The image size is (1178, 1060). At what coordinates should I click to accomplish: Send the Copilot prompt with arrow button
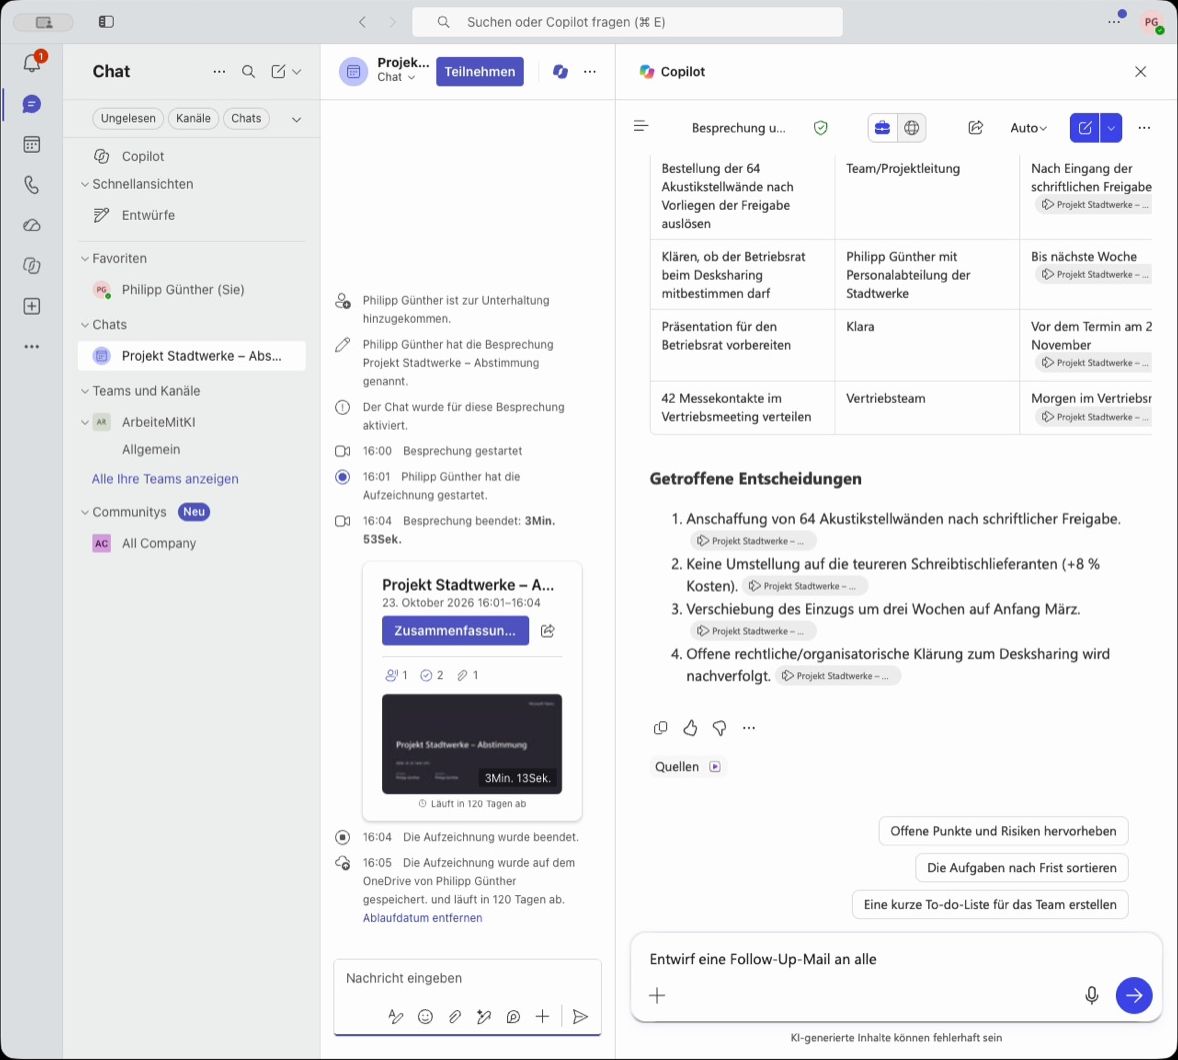(1134, 995)
